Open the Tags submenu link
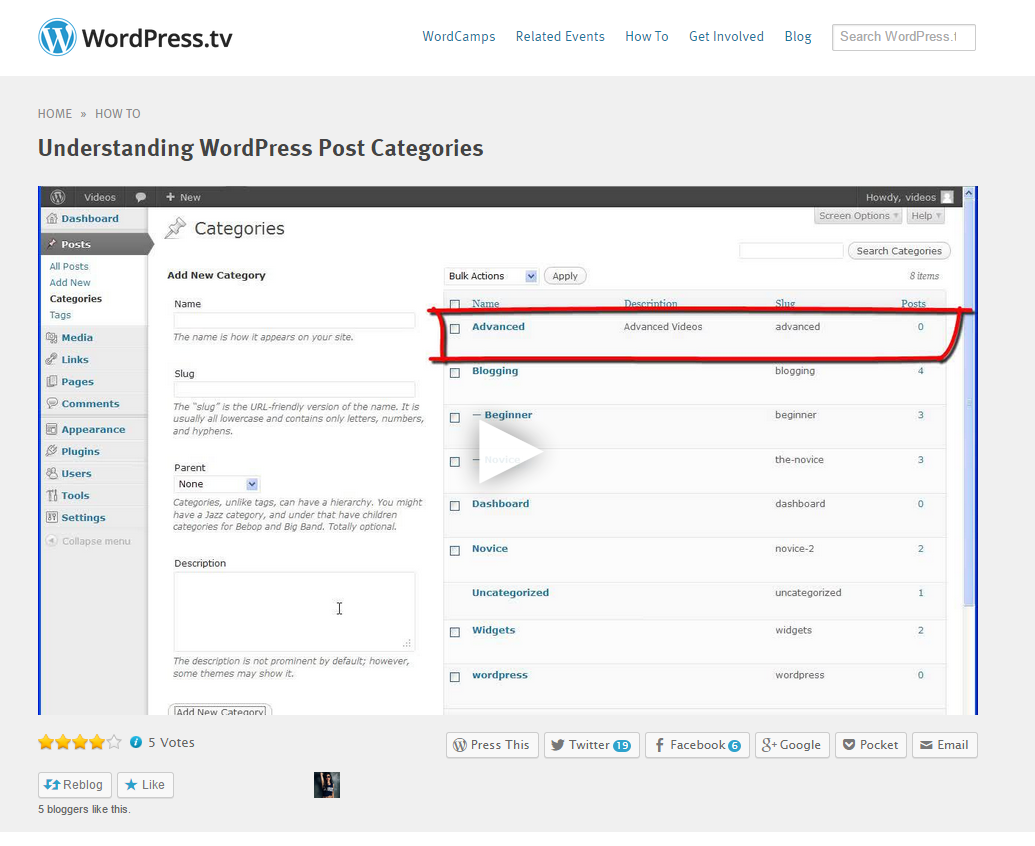The height and width of the screenshot is (846, 1035). (60, 315)
